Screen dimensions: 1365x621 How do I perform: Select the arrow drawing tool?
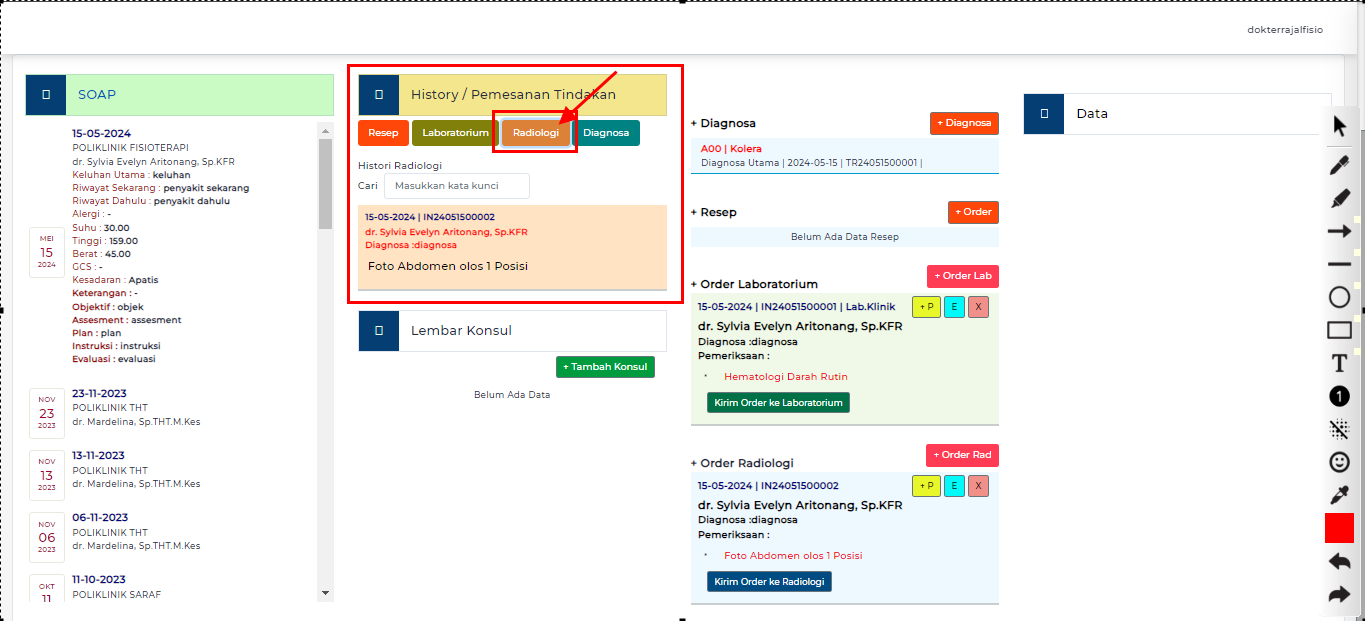click(x=1340, y=230)
